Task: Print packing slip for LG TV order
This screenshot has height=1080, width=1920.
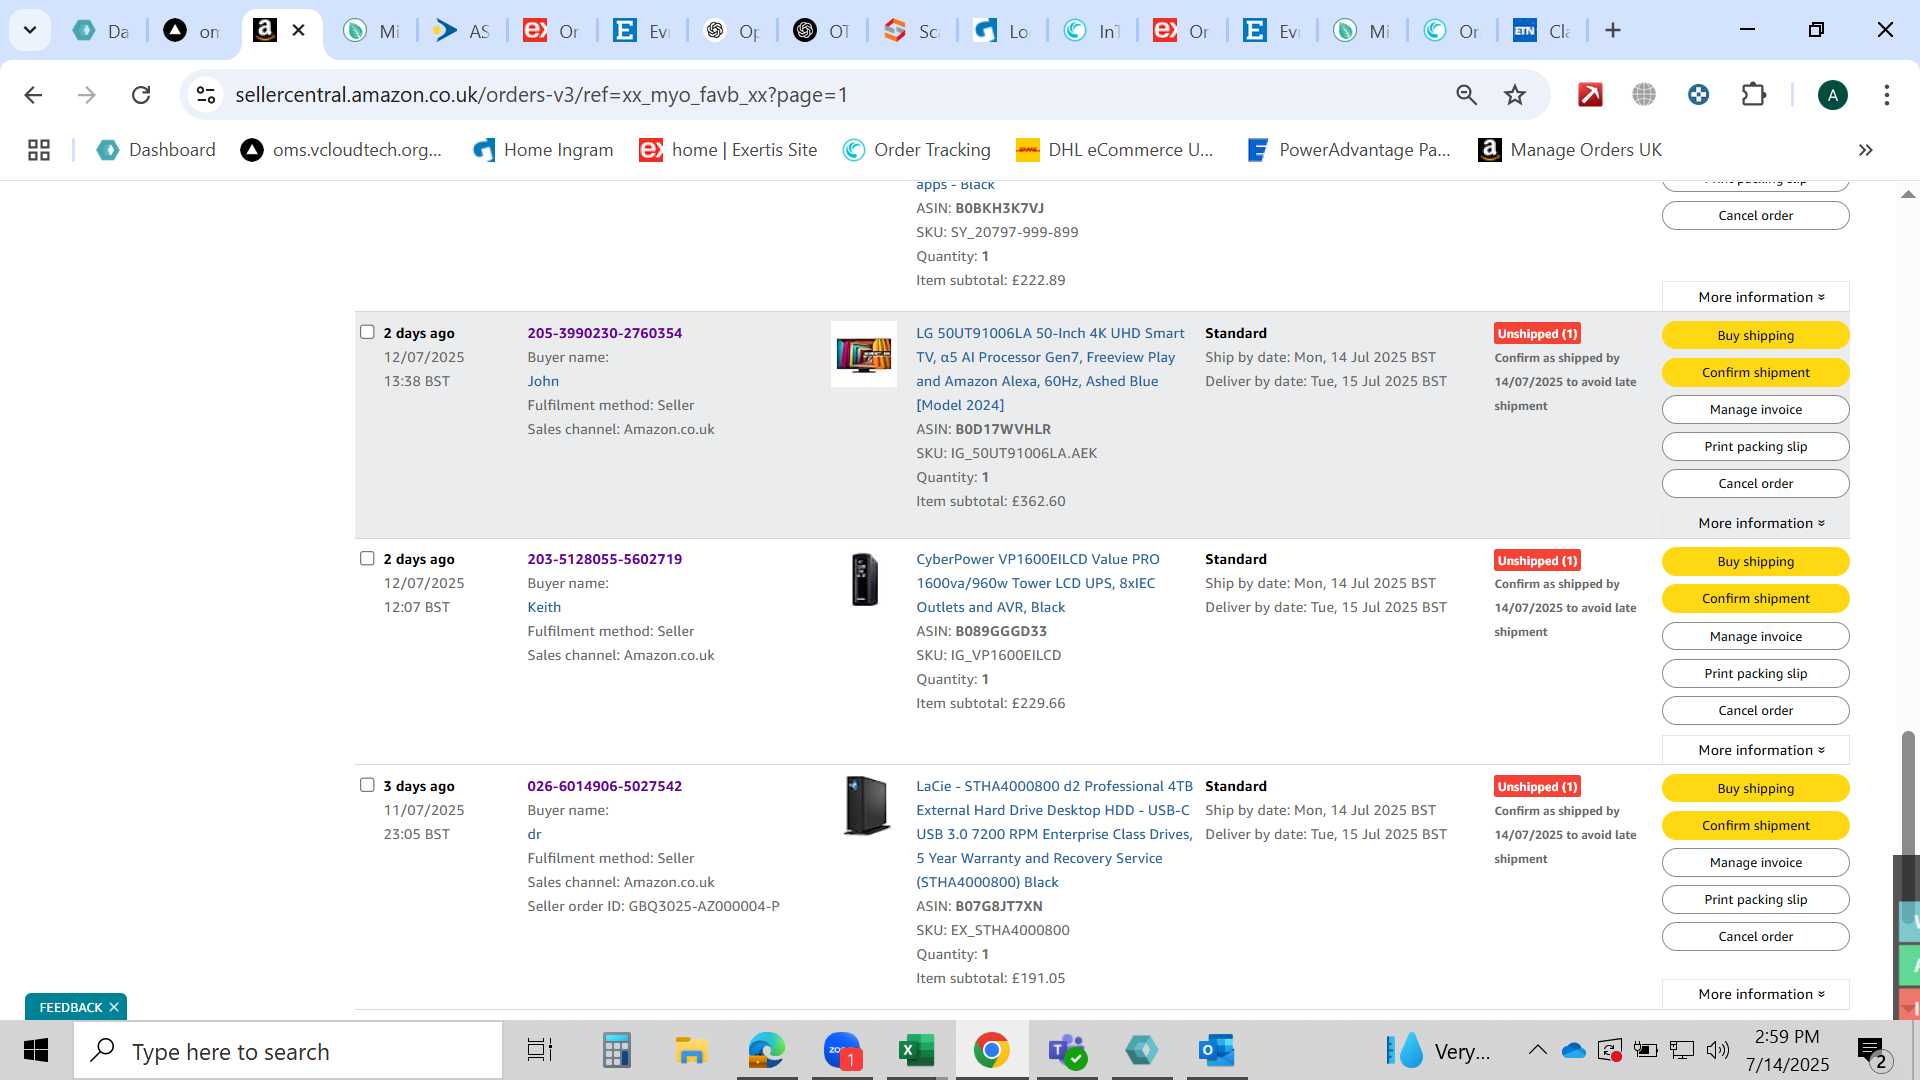Action: [x=1755, y=446]
